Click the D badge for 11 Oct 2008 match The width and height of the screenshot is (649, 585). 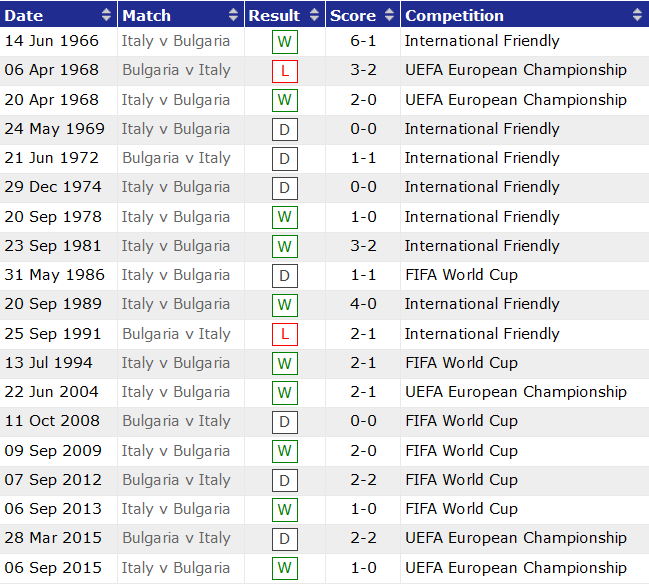coord(284,422)
